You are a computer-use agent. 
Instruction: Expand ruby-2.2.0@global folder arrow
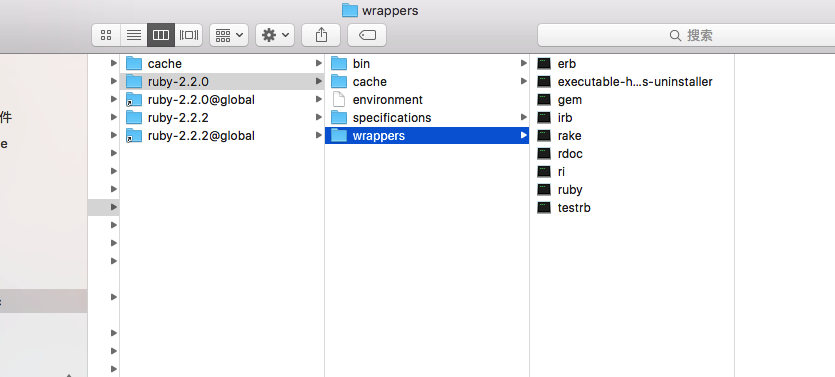point(318,100)
